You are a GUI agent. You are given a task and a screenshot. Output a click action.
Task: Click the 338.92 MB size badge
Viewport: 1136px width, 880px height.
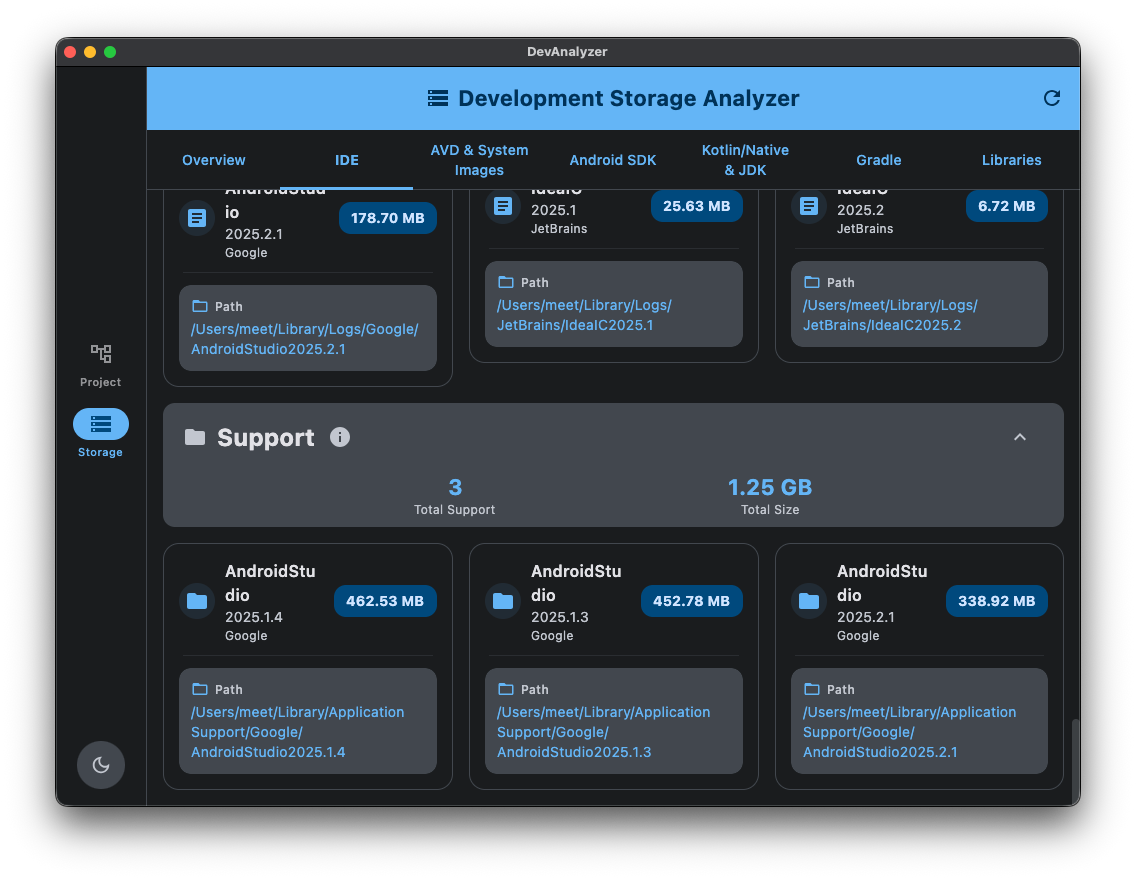996,601
